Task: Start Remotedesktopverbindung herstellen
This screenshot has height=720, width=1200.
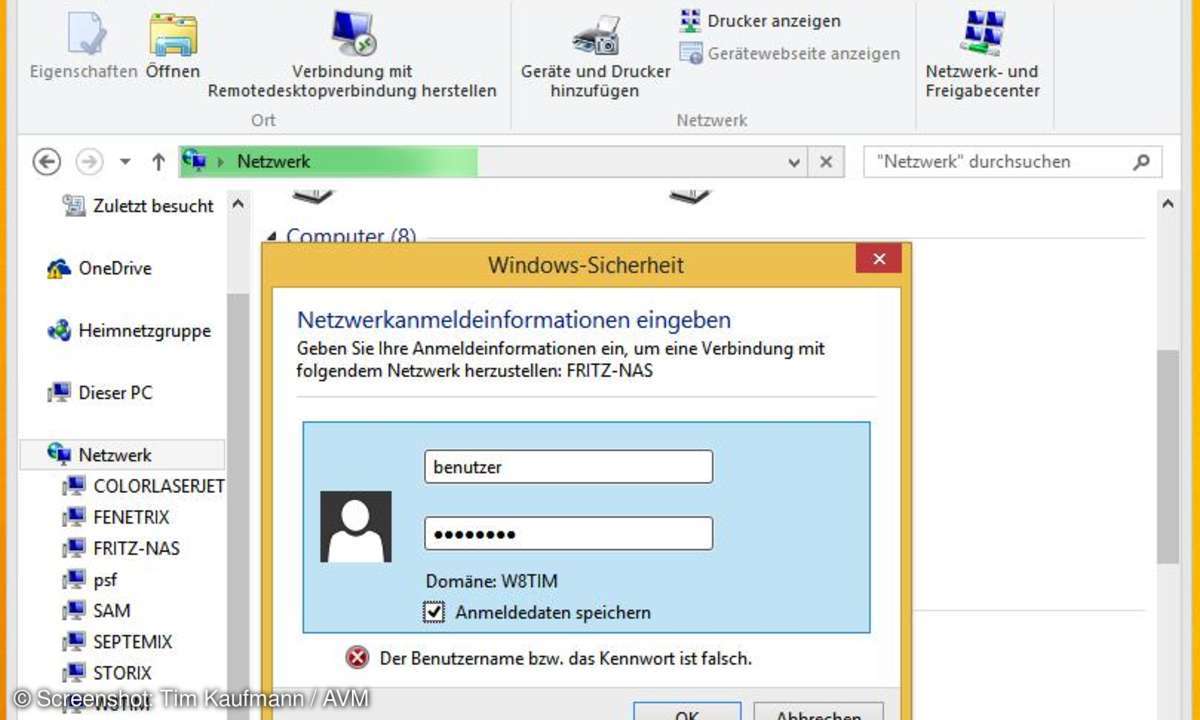Action: 352,34
